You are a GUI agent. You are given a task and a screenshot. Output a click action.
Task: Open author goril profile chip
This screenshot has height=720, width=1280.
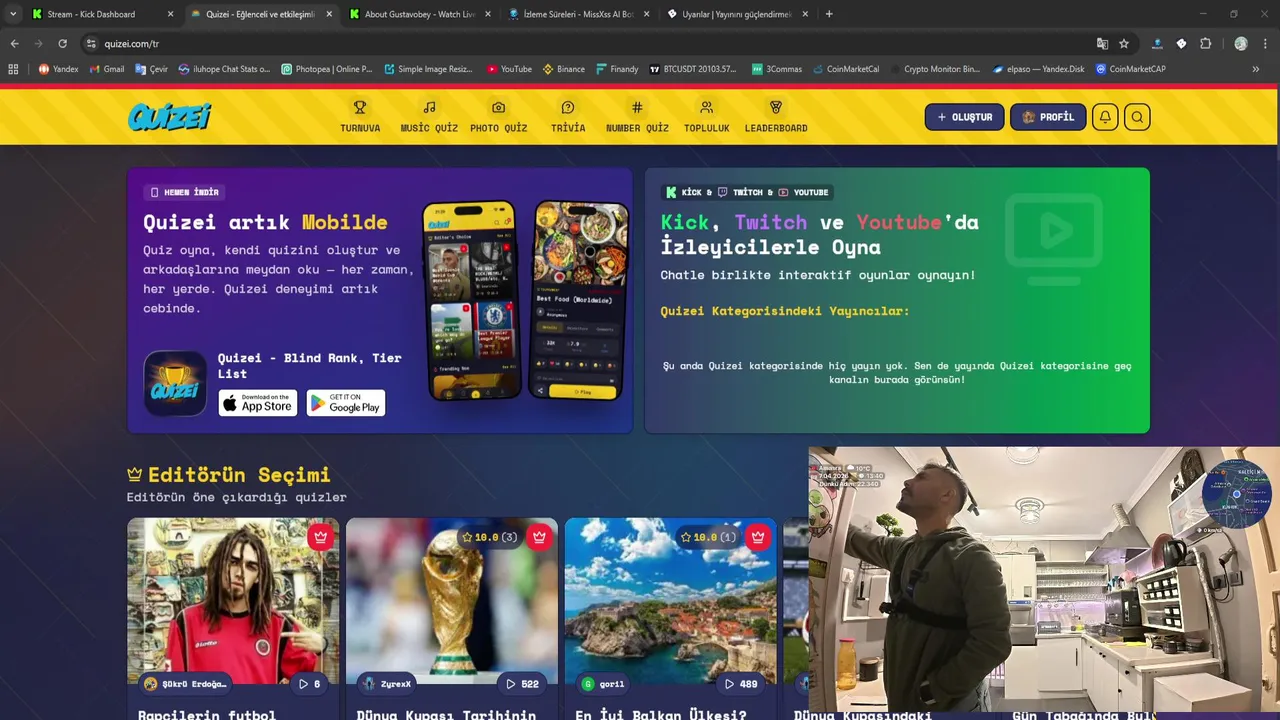tap(603, 684)
